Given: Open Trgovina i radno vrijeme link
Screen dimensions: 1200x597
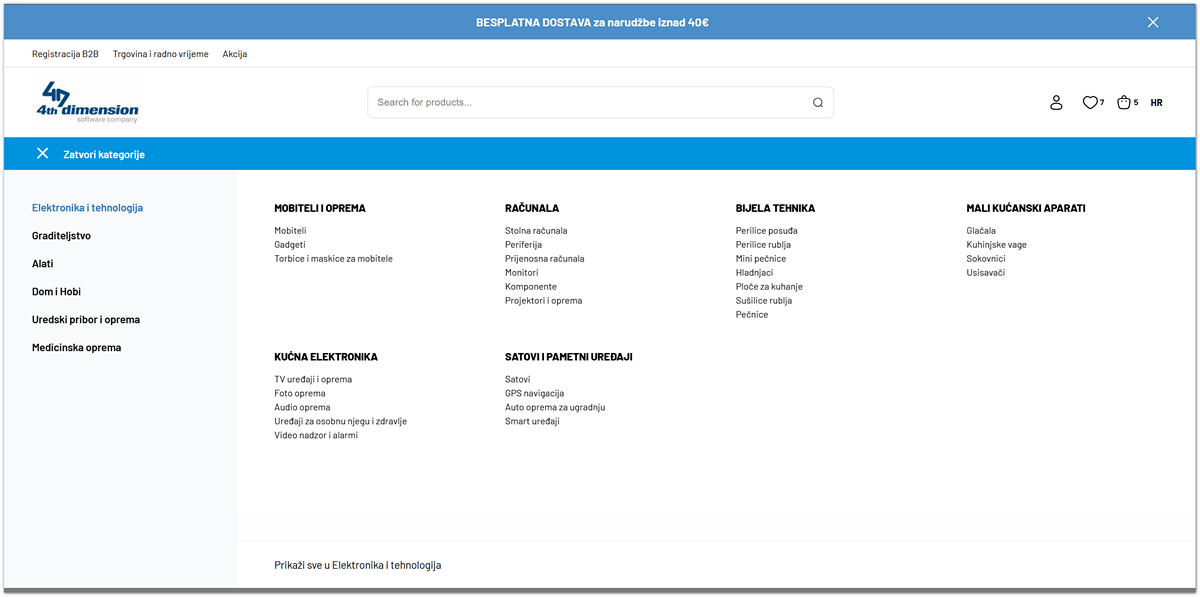Looking at the screenshot, I should click(x=160, y=54).
